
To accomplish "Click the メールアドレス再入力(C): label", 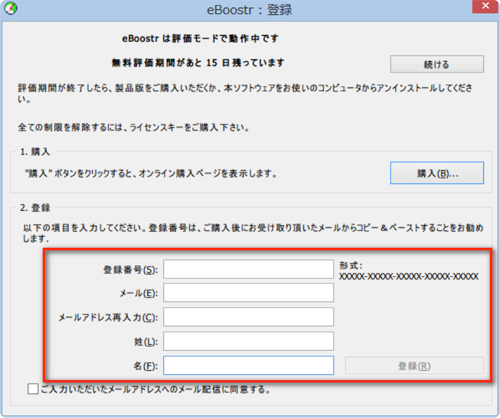I will 108,317.
